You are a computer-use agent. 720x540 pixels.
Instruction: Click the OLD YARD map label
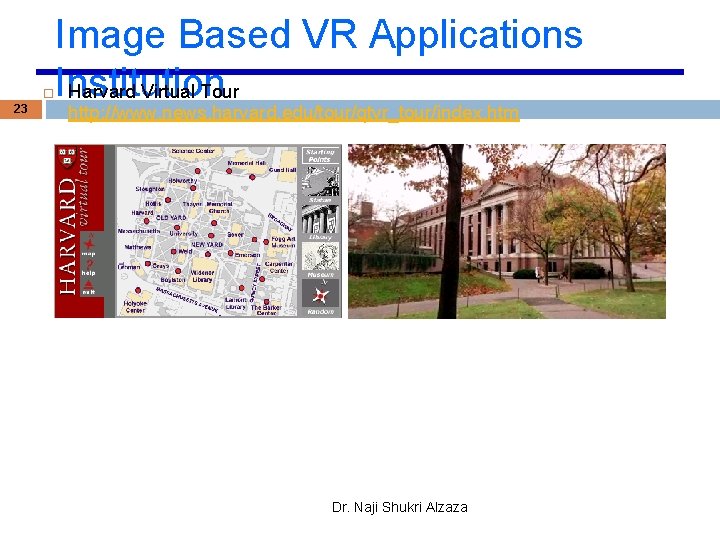click(171, 218)
